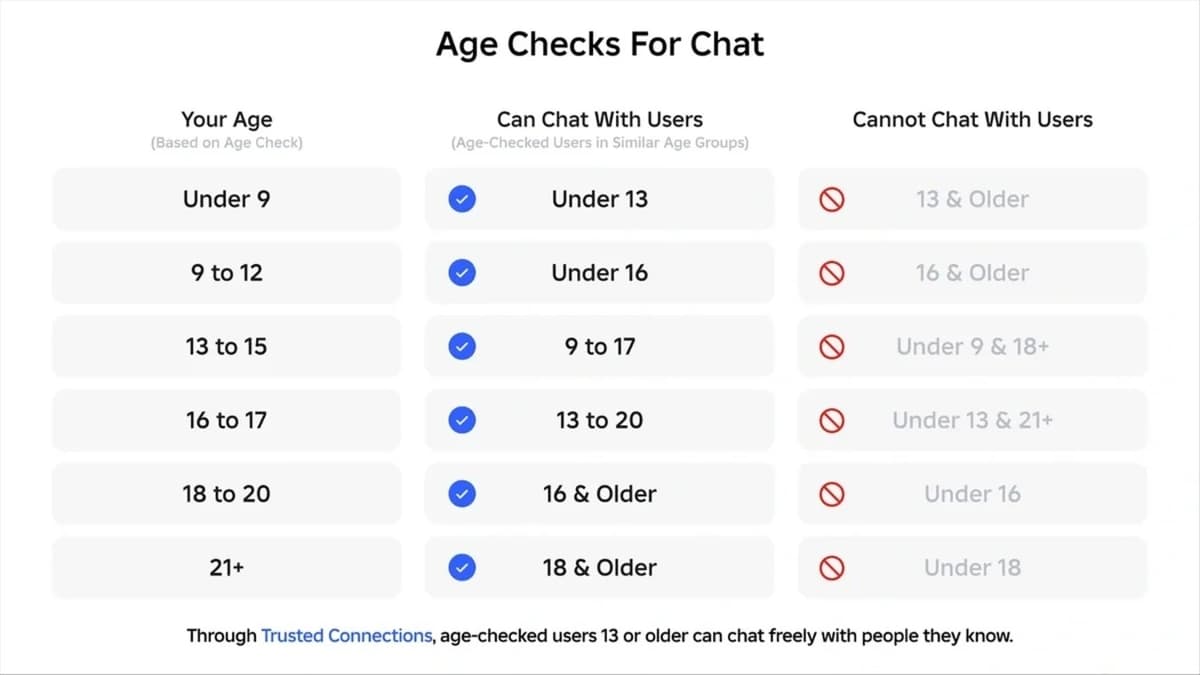The width and height of the screenshot is (1200, 675).
Task: Select the 13 to 15 age row
Action: point(227,347)
